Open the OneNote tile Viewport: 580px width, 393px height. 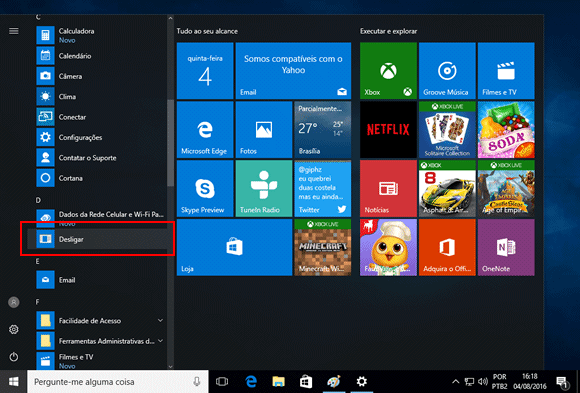pyautogui.click(x=506, y=247)
